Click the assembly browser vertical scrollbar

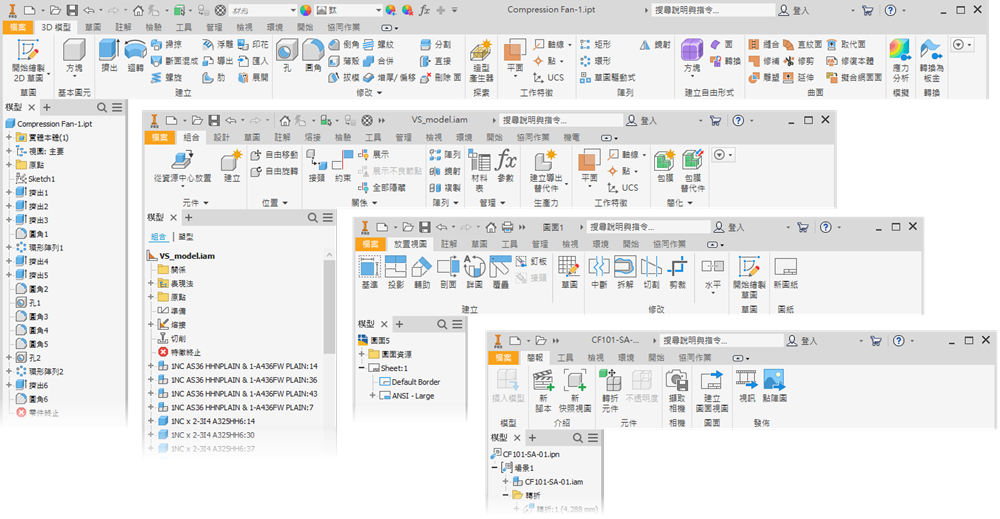tap(330, 306)
